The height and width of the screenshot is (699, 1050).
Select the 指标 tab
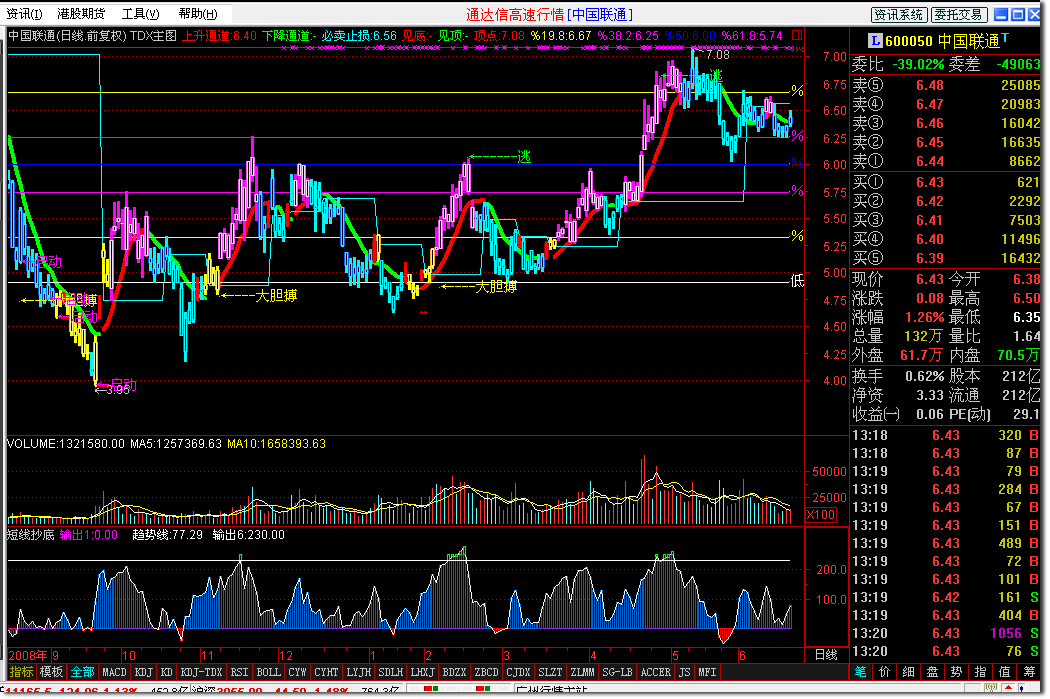(21, 672)
